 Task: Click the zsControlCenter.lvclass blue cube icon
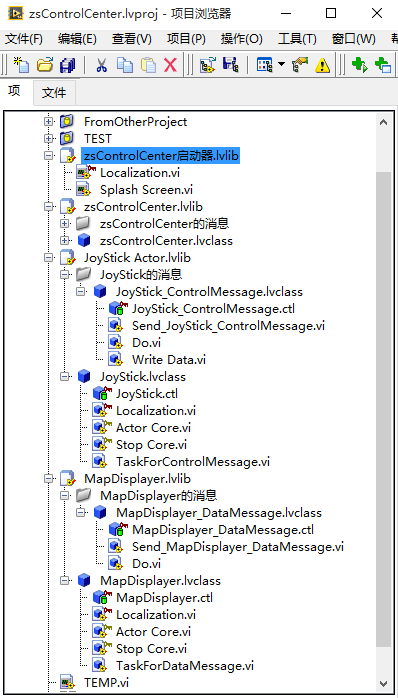(x=84, y=241)
